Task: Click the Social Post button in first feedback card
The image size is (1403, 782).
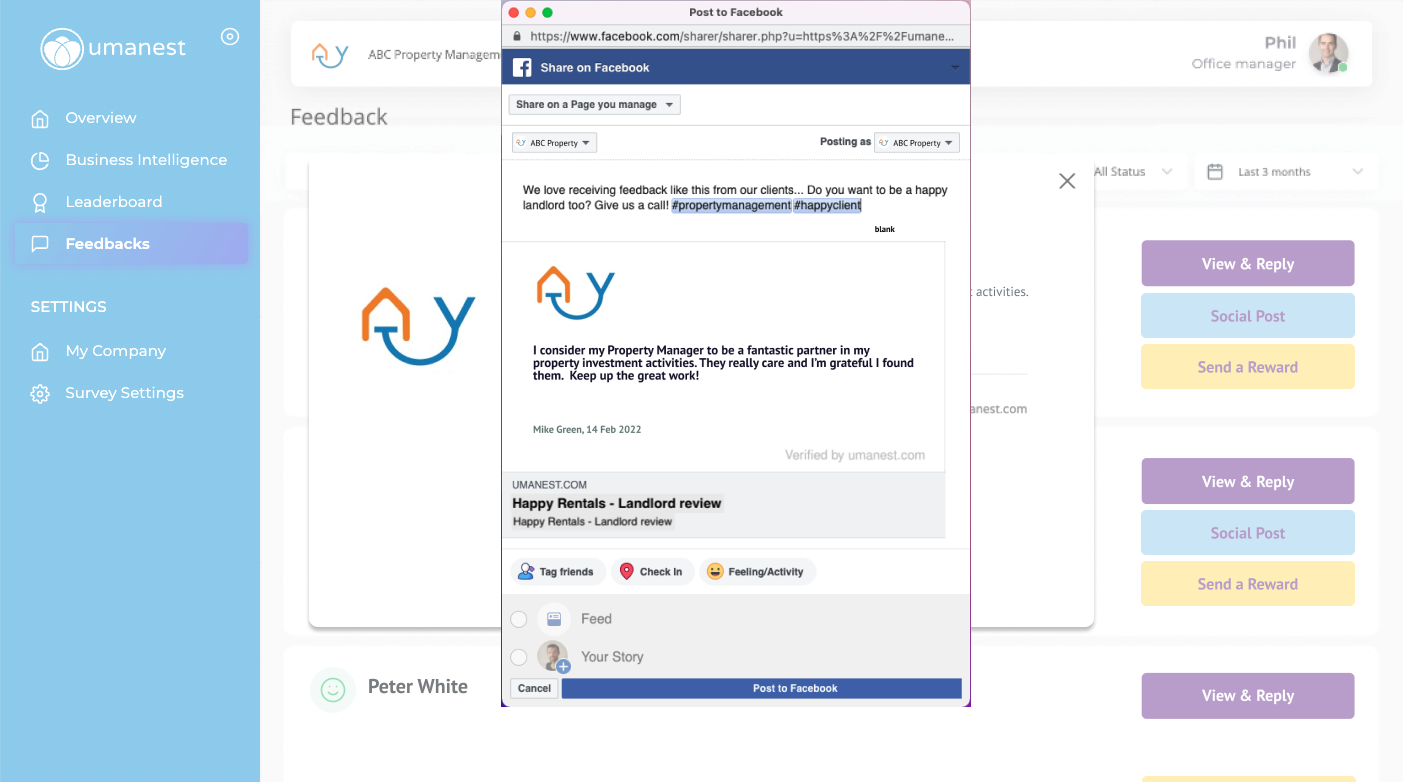Action: point(1248,316)
